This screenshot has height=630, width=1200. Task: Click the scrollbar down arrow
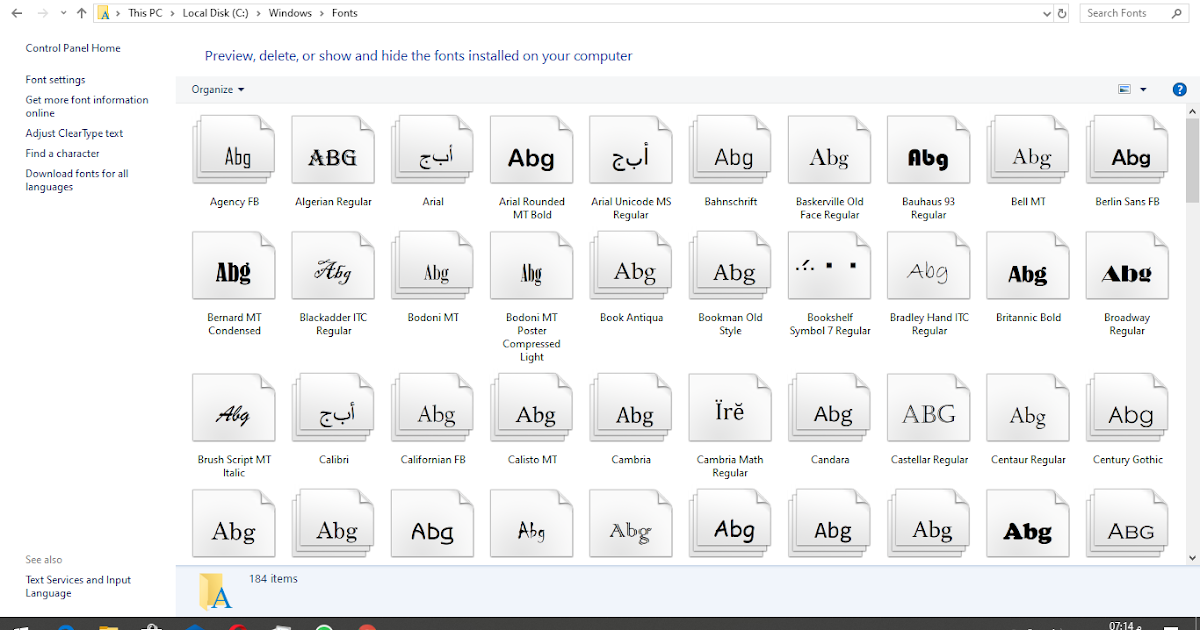click(x=1192, y=556)
